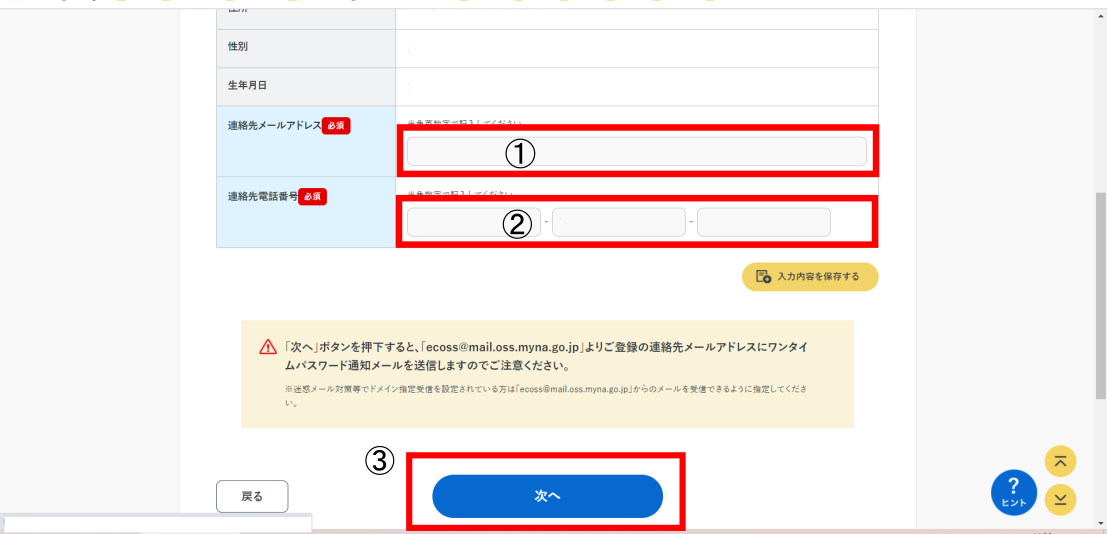Viewport: 1107px width, 534px height.
Task: Click the circled number ③ annotation
Action: pos(378,461)
